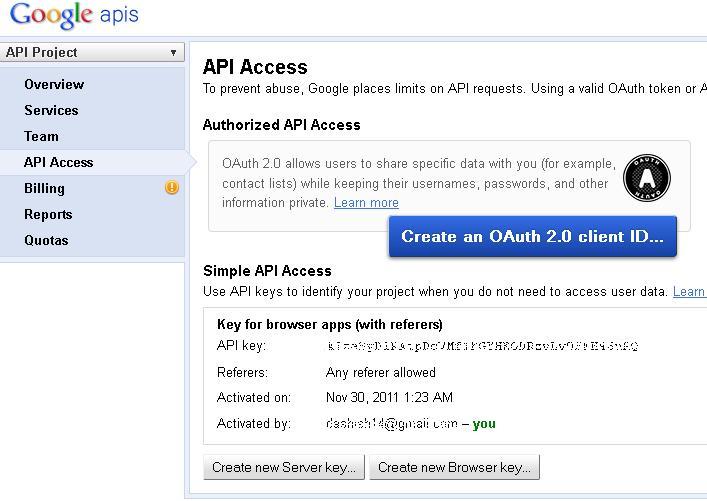Click the 'API Access' page title
Image resolution: width=707 pixels, height=501 pixels.
[255, 67]
